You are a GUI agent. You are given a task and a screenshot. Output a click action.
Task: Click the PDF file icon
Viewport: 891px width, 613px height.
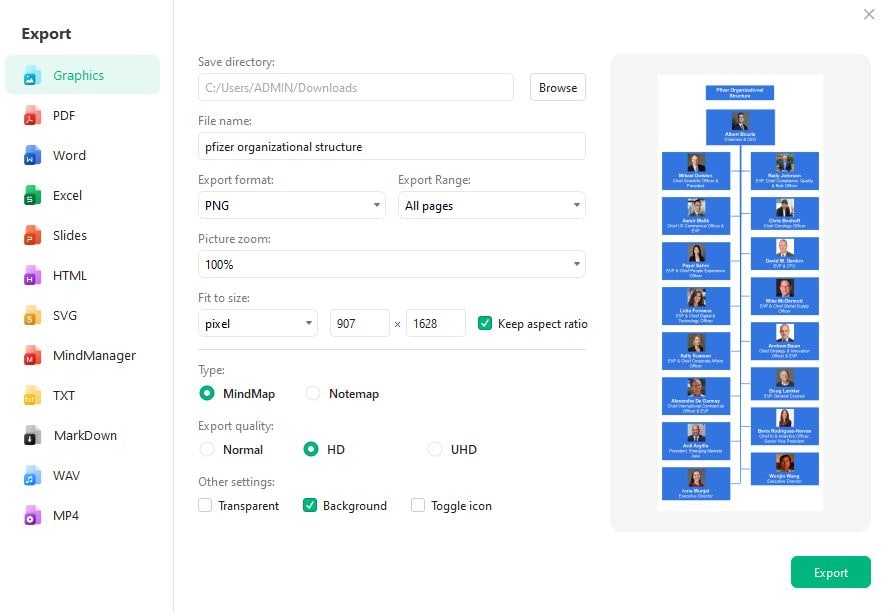(32, 115)
